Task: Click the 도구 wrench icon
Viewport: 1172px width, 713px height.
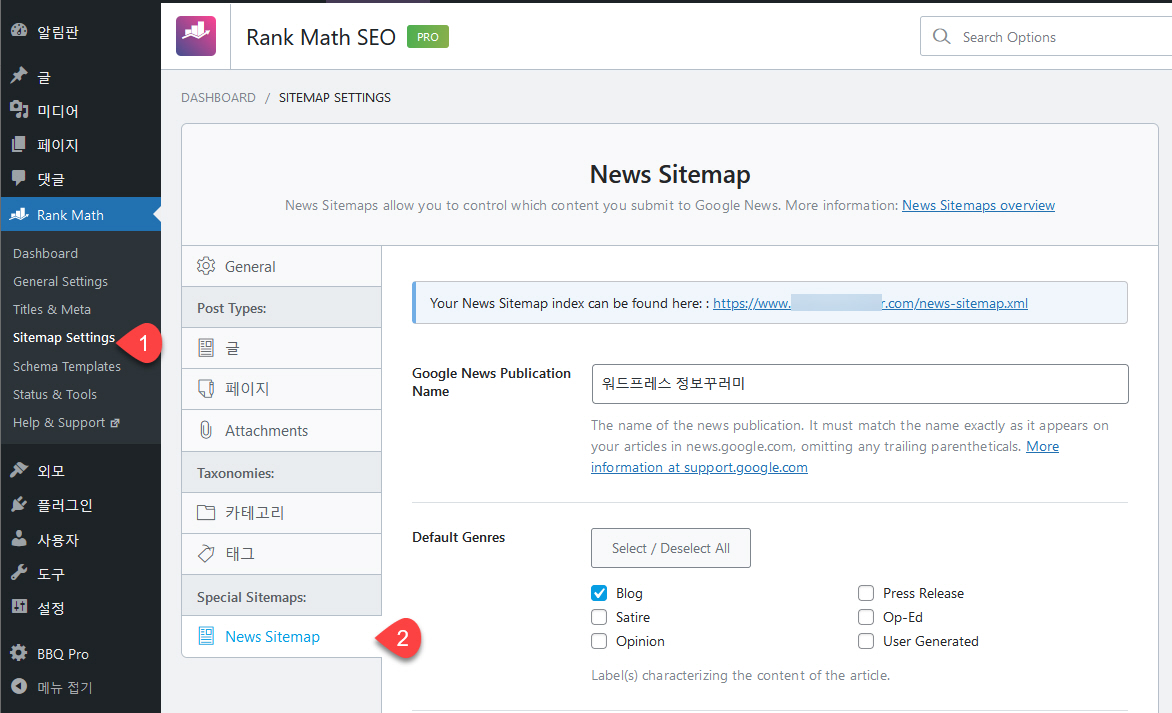Action: pos(19,573)
